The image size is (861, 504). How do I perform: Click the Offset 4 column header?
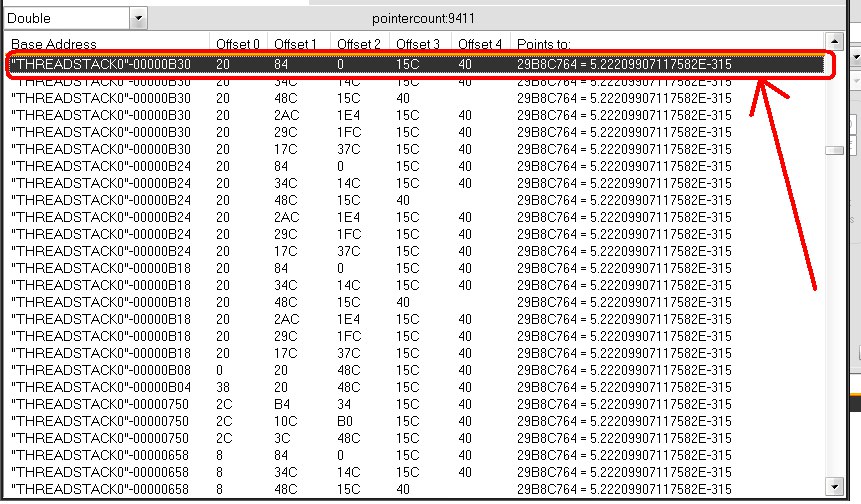pyautogui.click(x=480, y=44)
